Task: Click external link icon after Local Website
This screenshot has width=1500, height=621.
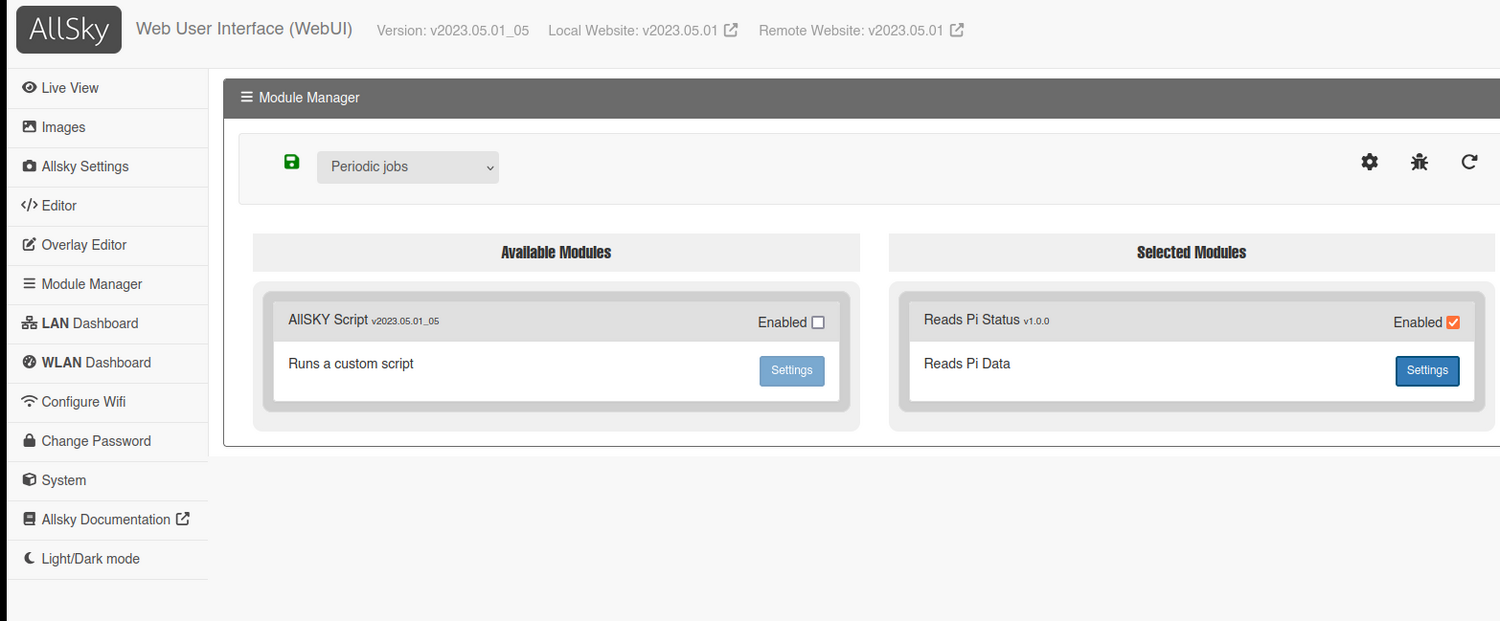Action: click(x=731, y=30)
